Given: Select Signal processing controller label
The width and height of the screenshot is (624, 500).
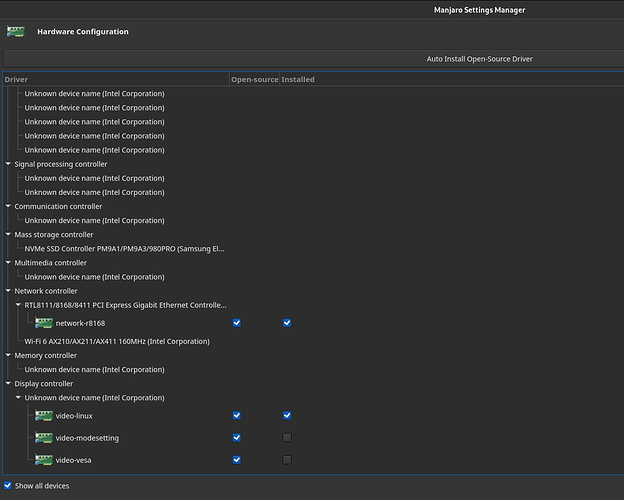Looking at the screenshot, I should 61,164.
